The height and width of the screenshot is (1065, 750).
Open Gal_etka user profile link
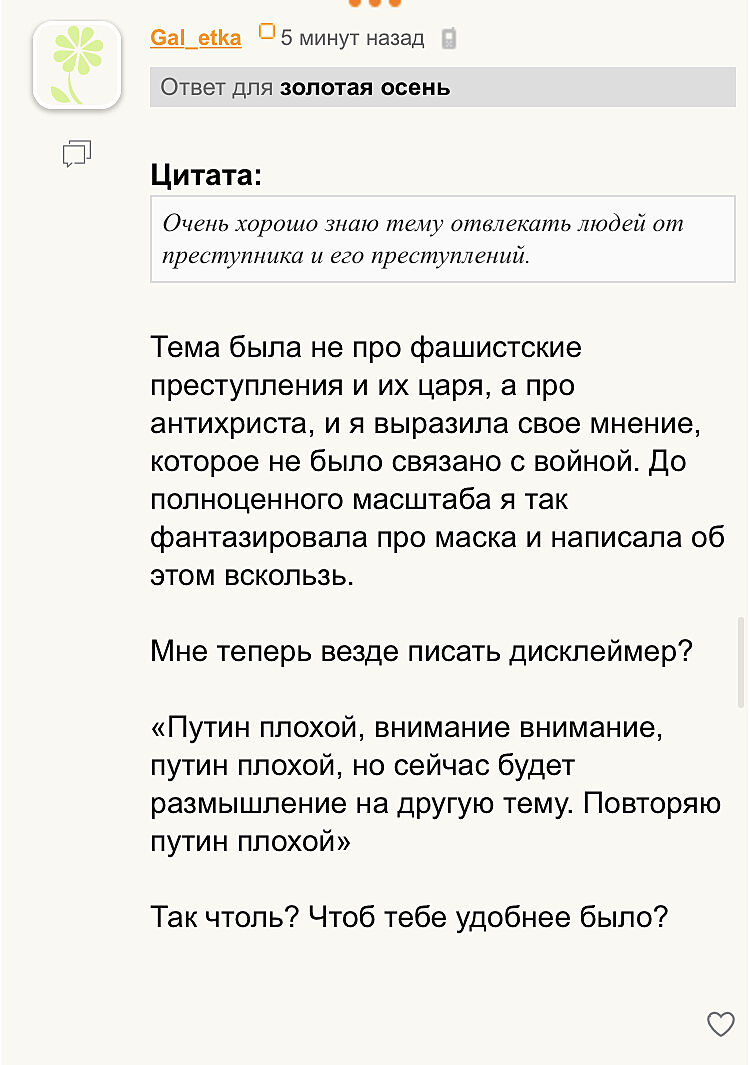click(x=195, y=38)
